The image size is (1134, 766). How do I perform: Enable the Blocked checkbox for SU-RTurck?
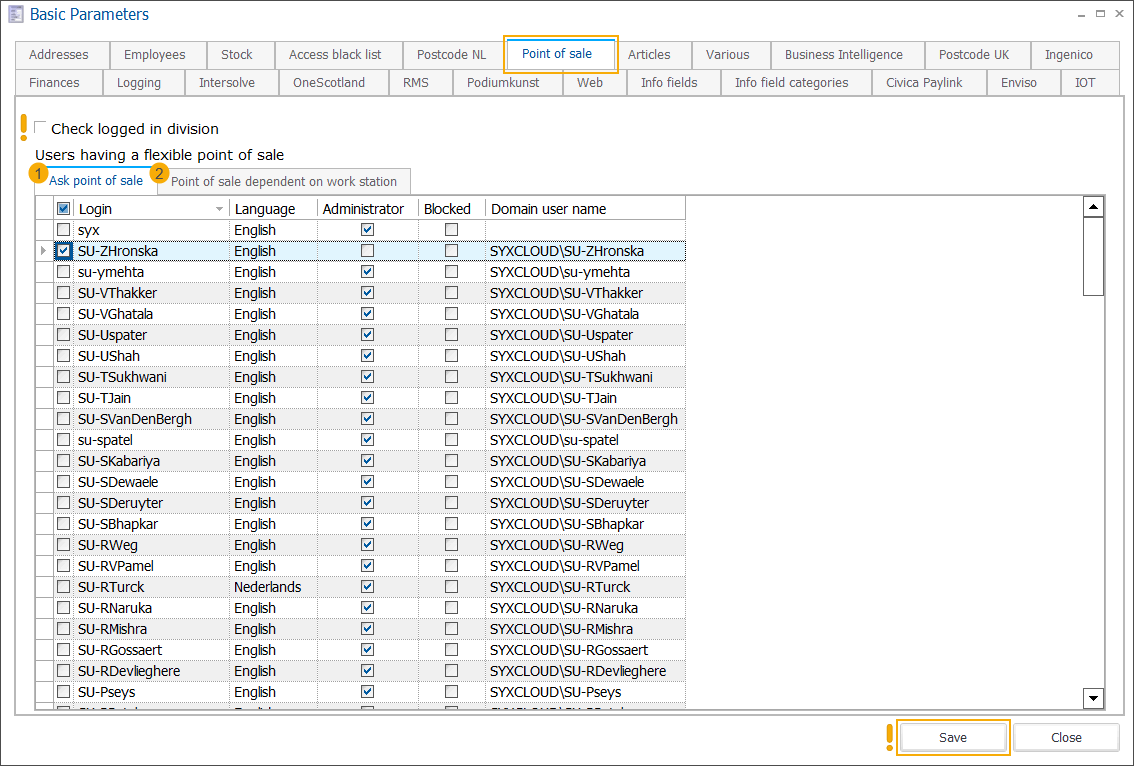(x=451, y=587)
